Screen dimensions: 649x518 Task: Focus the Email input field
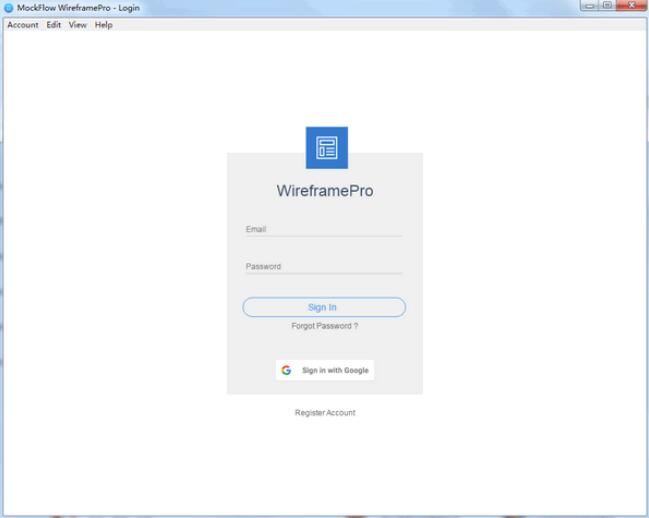(x=323, y=229)
